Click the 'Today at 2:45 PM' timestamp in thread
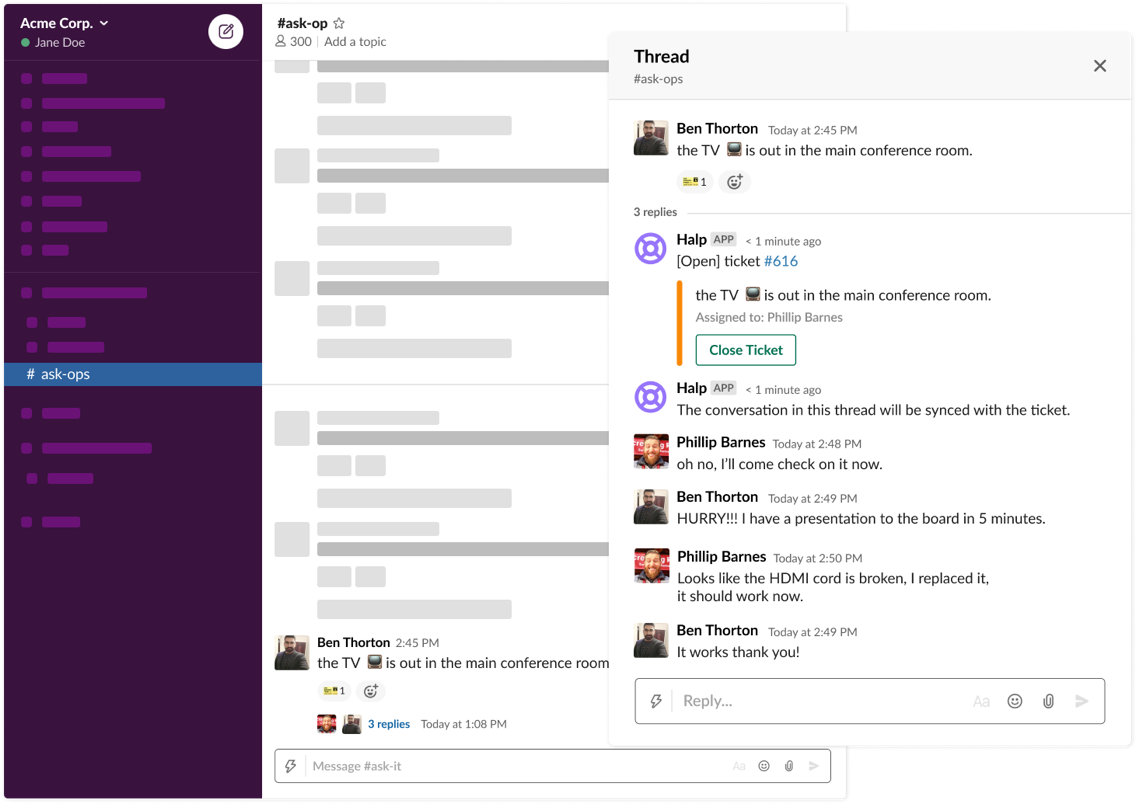 (812, 130)
